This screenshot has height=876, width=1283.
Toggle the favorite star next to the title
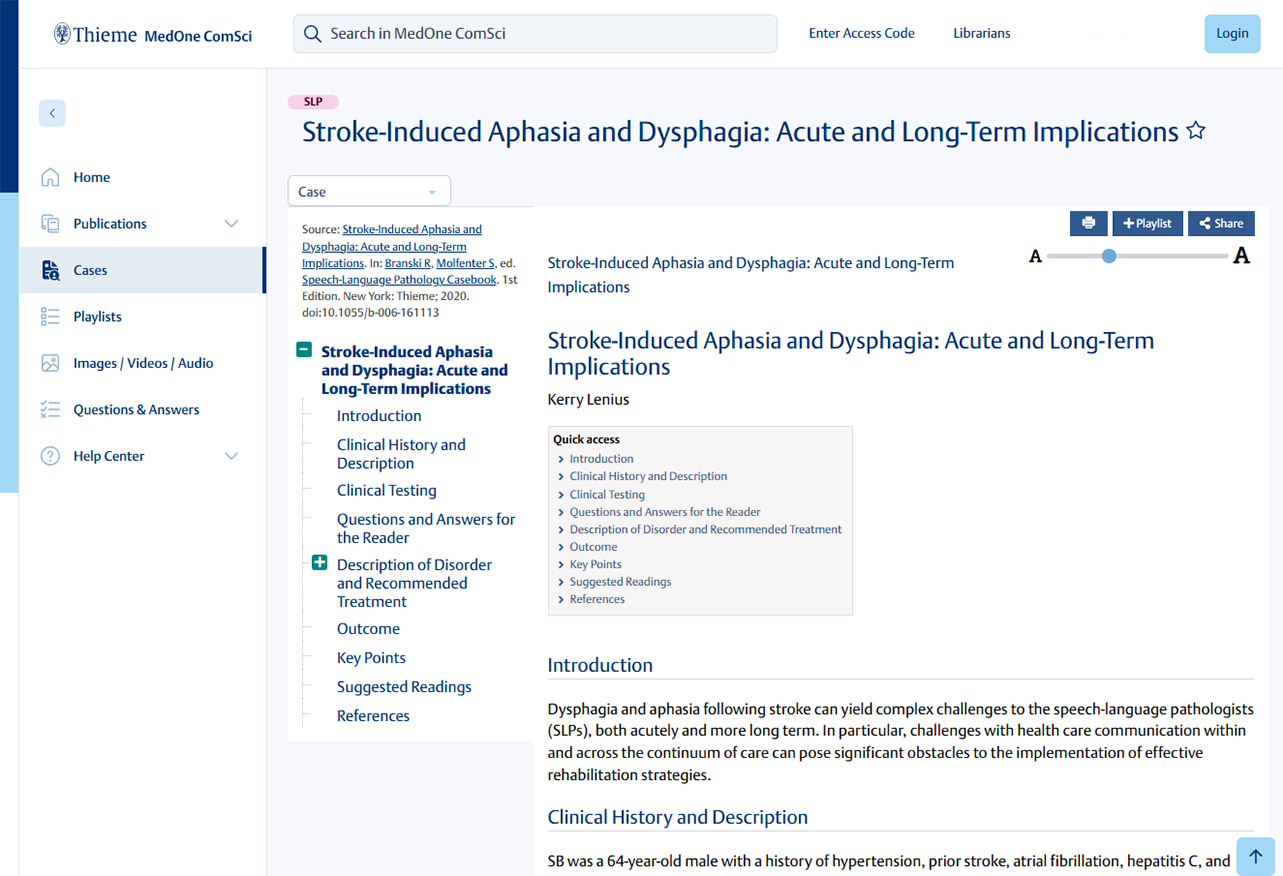1195,130
